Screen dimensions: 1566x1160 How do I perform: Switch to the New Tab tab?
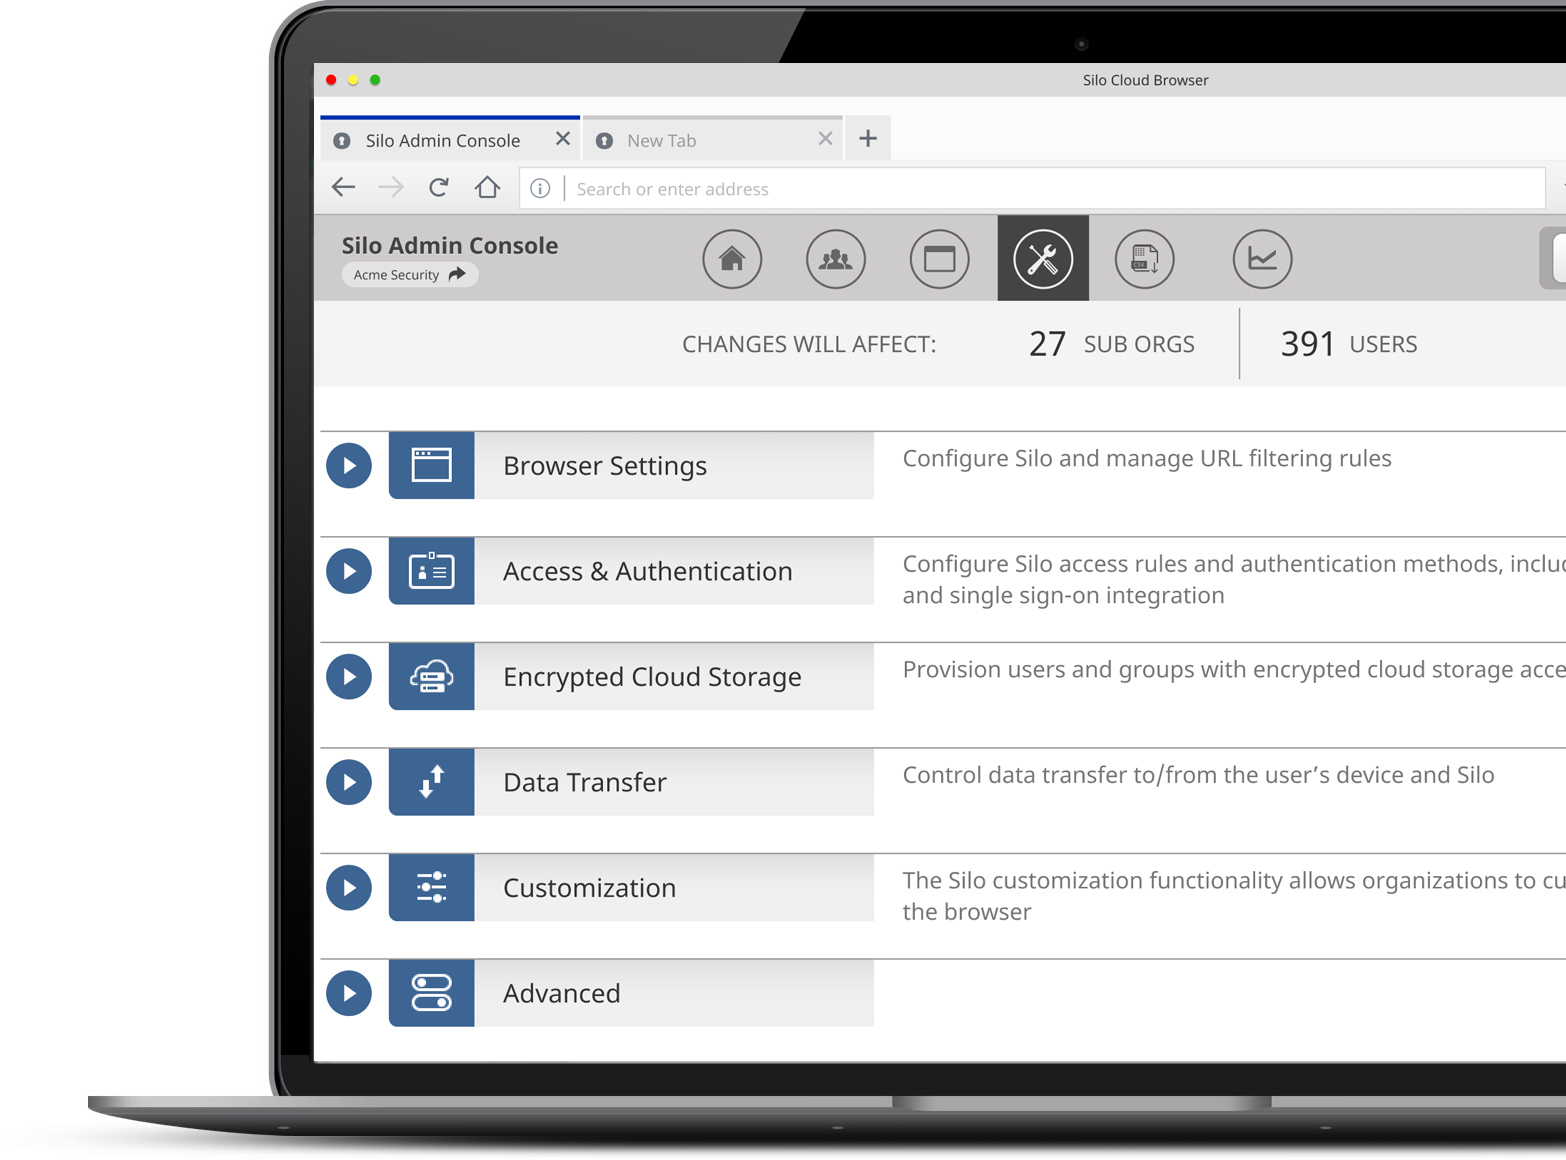(712, 139)
